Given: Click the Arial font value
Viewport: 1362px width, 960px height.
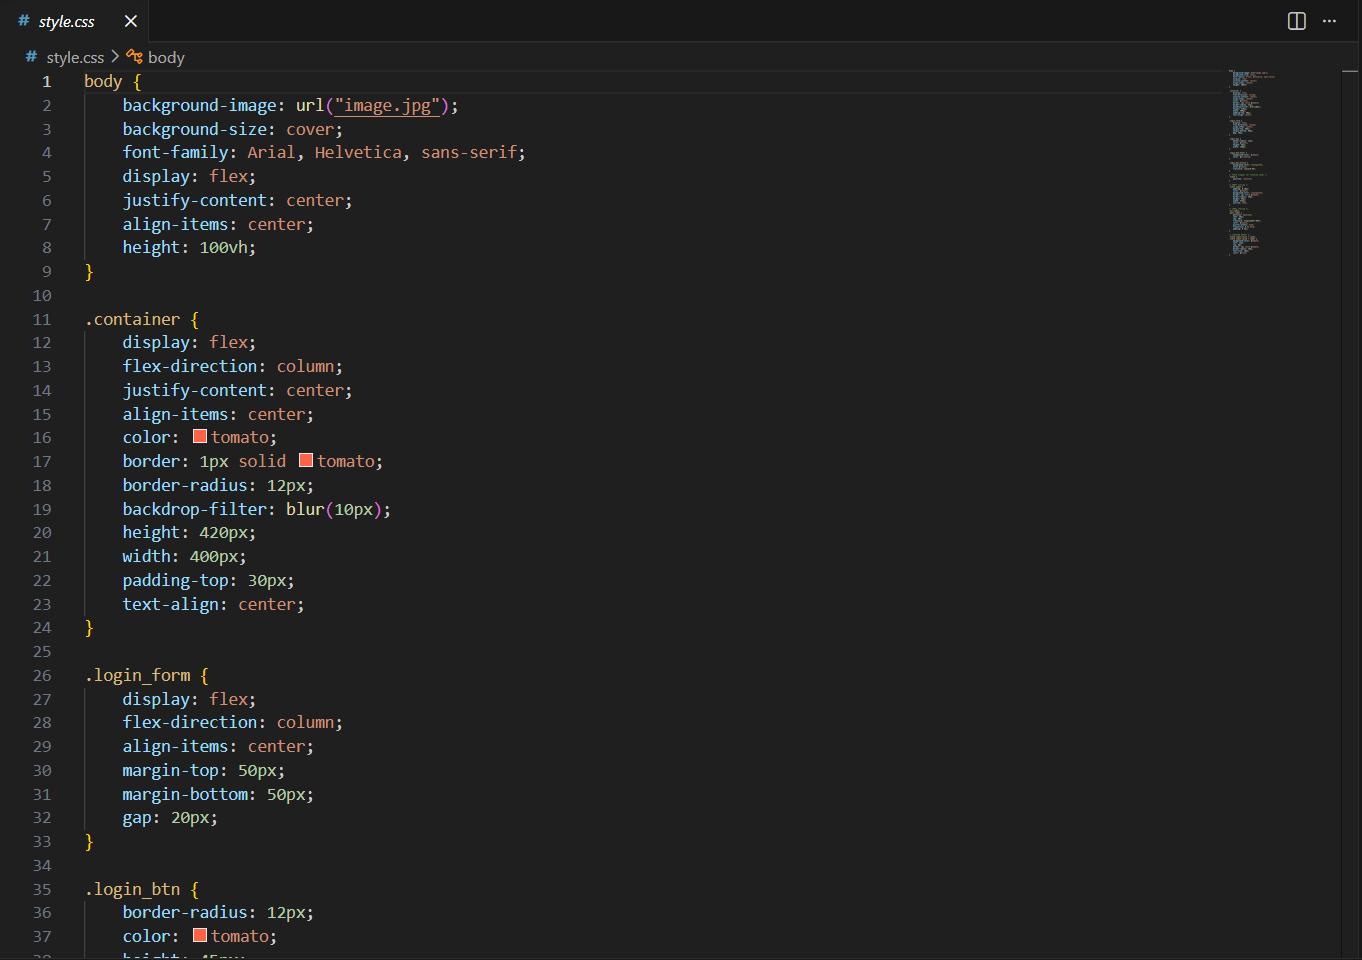Looking at the screenshot, I should (271, 153).
